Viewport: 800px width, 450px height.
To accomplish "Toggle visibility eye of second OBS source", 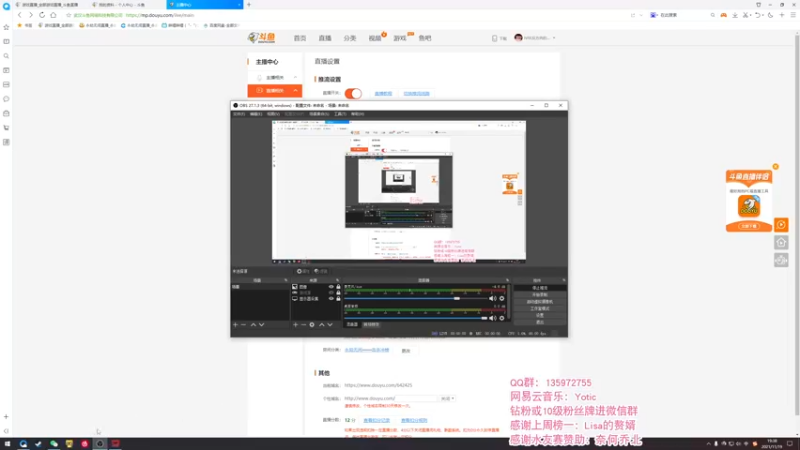I will [x=331, y=293].
